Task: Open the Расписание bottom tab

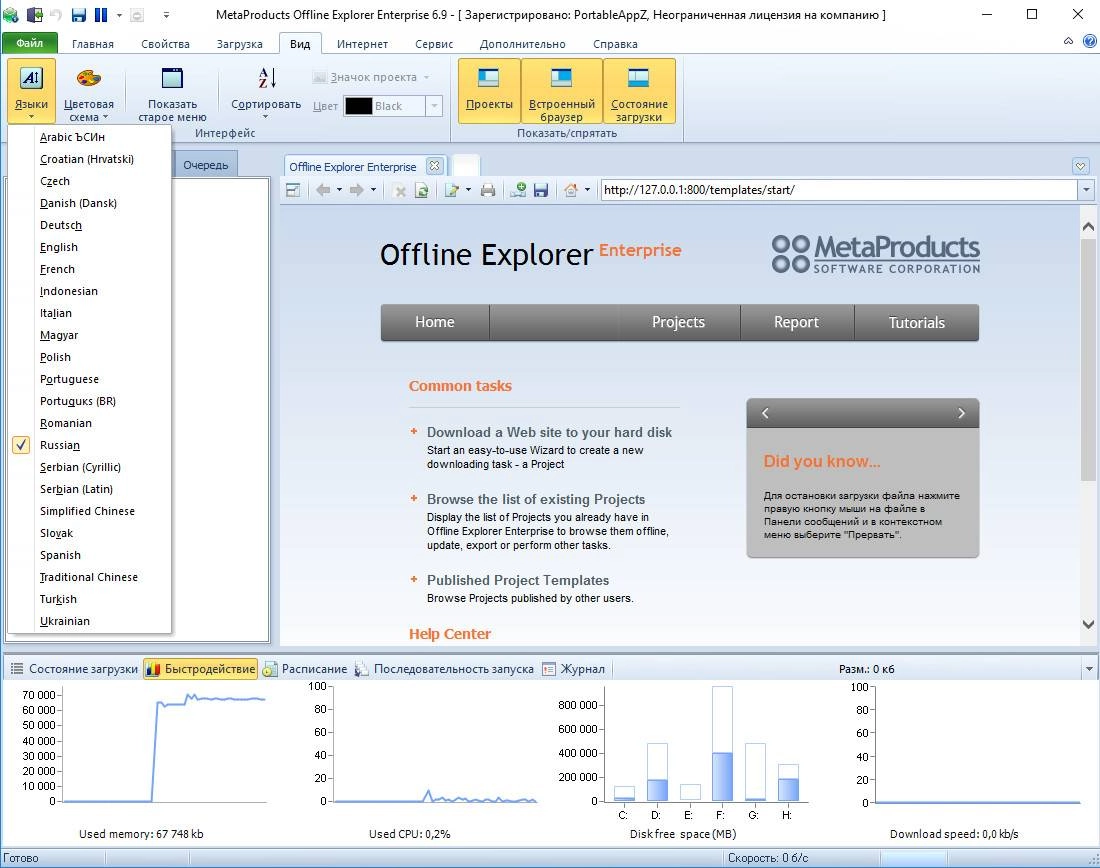Action: coord(305,669)
